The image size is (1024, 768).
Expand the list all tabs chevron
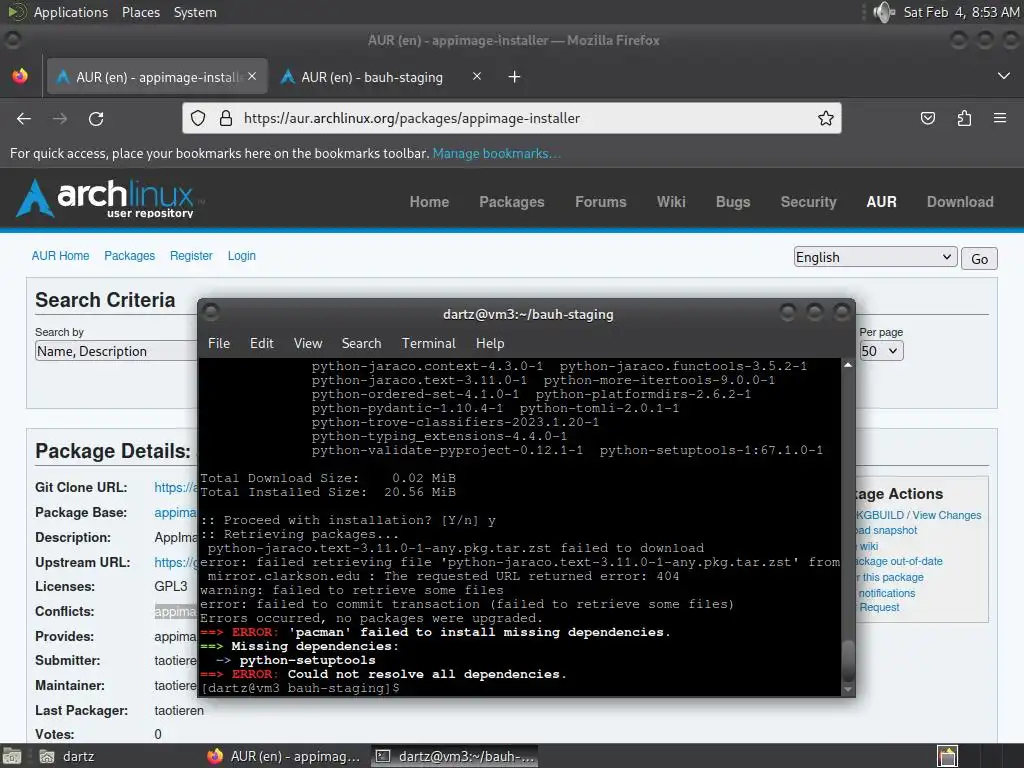click(x=1004, y=76)
